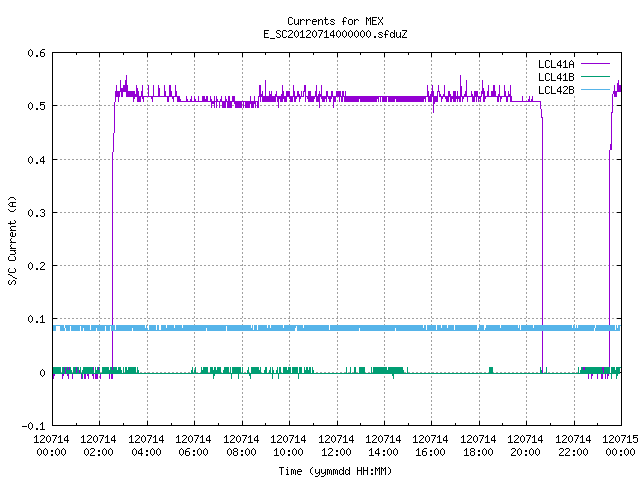The image size is (640, 480).
Task: Click the y-axis tick value -0.1
Action: 33,426
